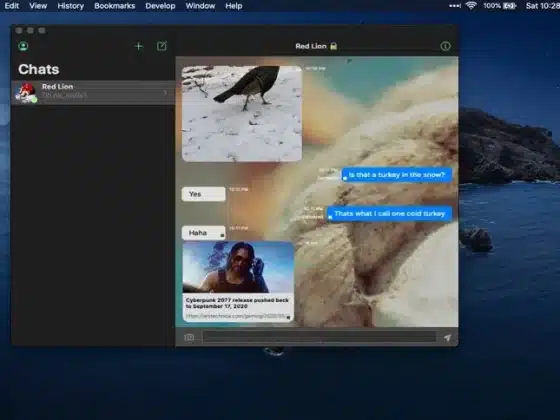This screenshot has height=420, width=560.
Task: Click the Chats heading
Action: coord(39,69)
